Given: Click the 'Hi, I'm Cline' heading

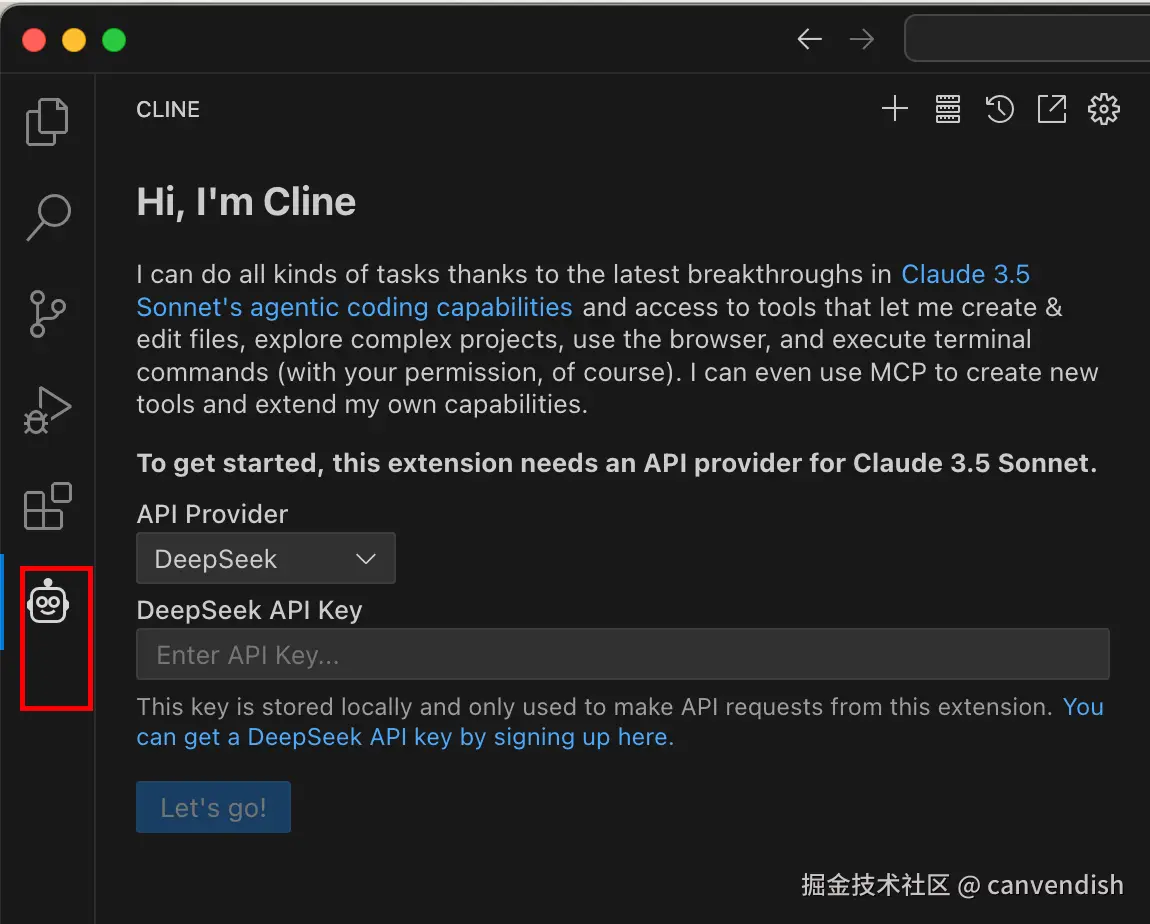Looking at the screenshot, I should pyautogui.click(x=246, y=202).
